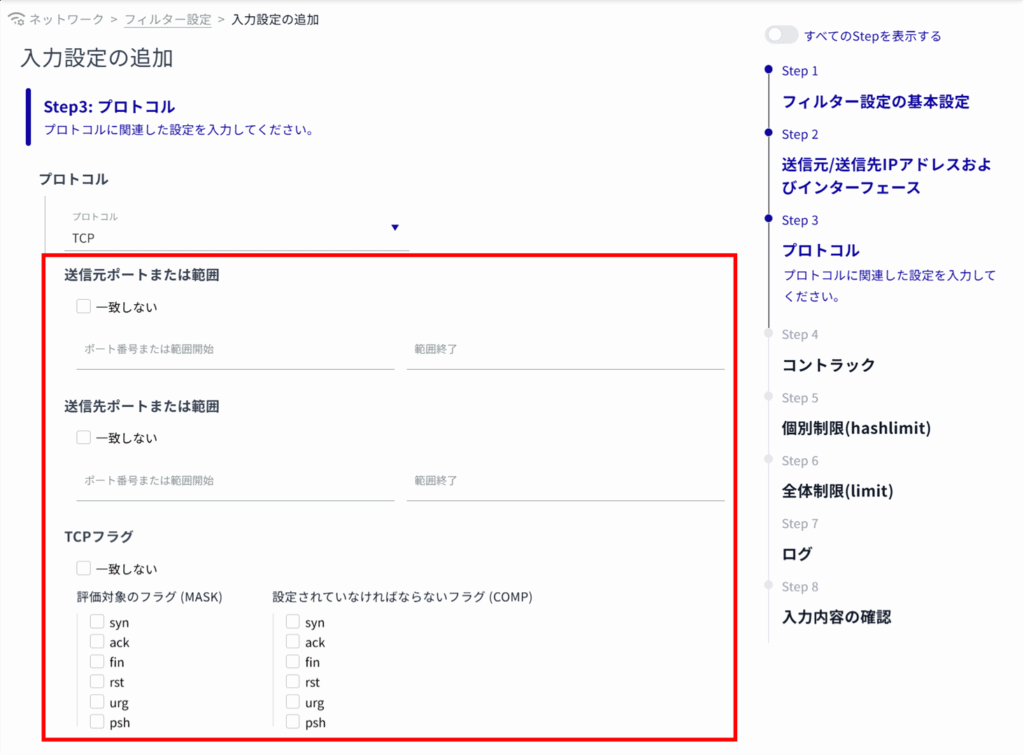The image size is (1024, 755).
Task: Enable fin flag in MASK column
Action: [97, 662]
